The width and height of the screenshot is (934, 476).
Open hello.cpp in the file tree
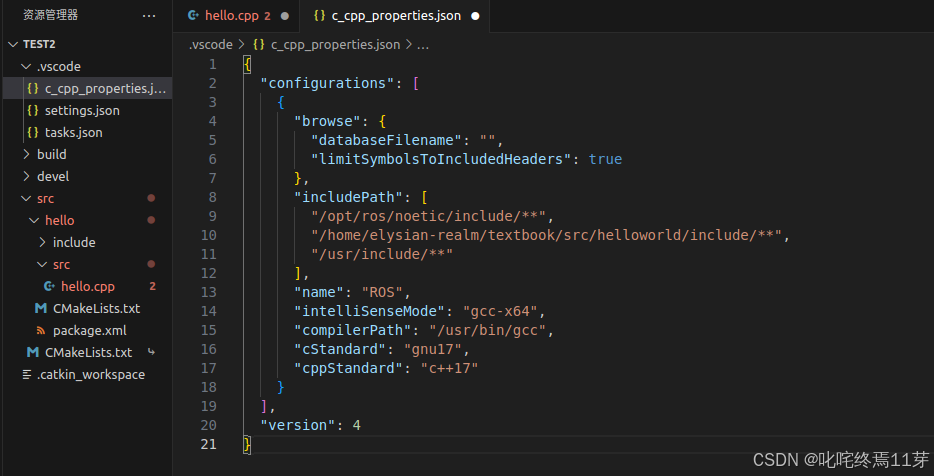(x=87, y=287)
